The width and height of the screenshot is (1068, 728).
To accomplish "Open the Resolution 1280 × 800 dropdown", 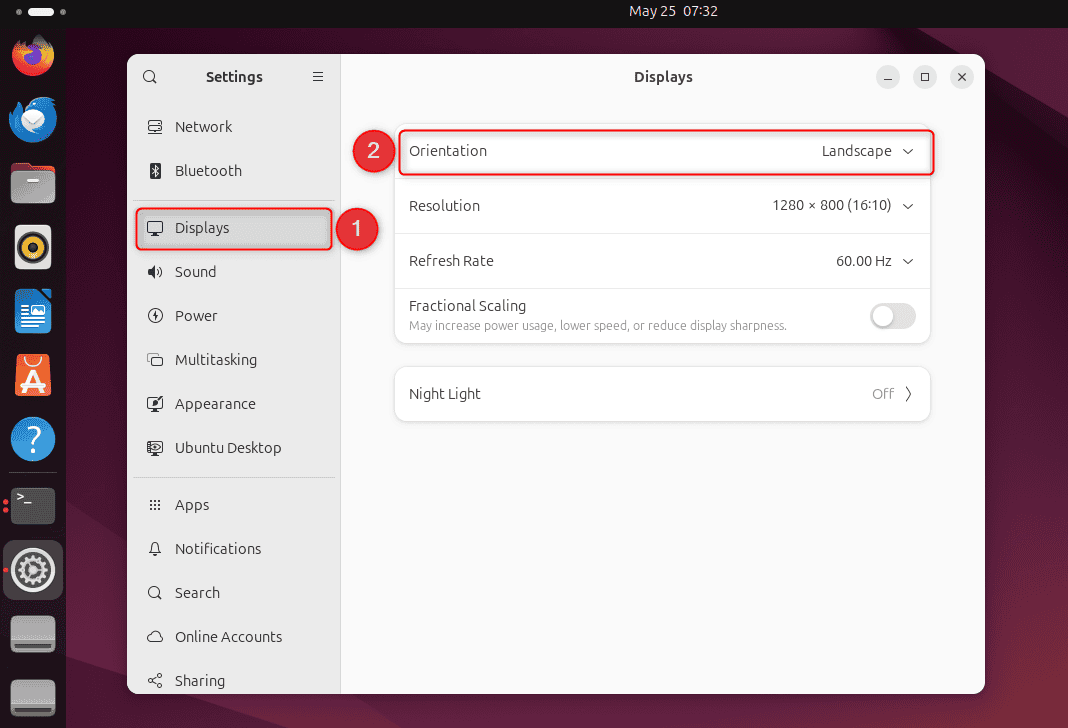I will (x=663, y=206).
